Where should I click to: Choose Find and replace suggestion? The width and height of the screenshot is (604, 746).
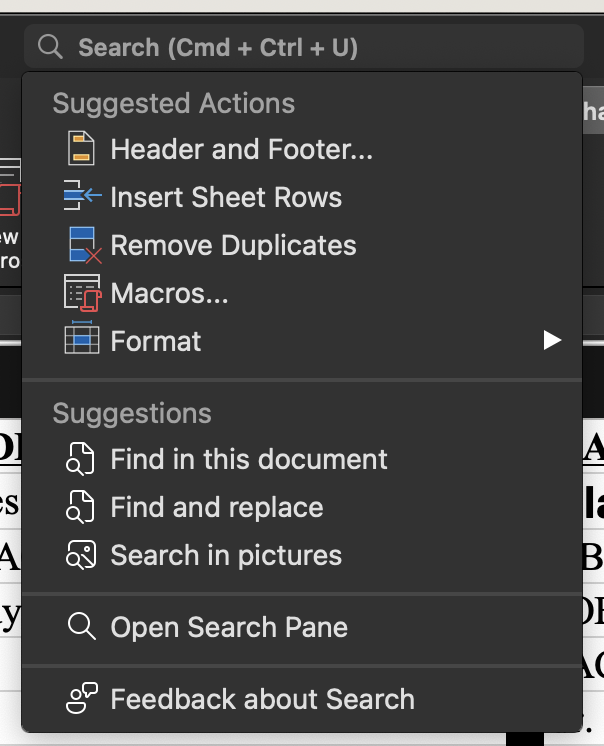click(x=217, y=507)
